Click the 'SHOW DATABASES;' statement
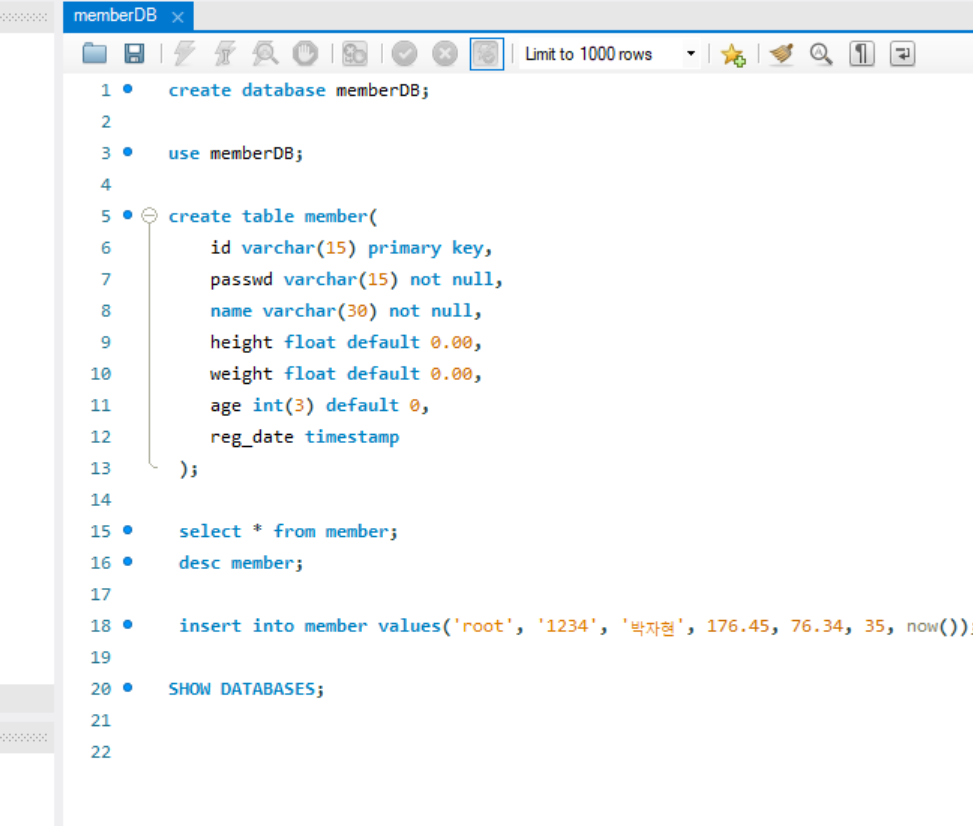This screenshot has width=973, height=826. click(246, 689)
